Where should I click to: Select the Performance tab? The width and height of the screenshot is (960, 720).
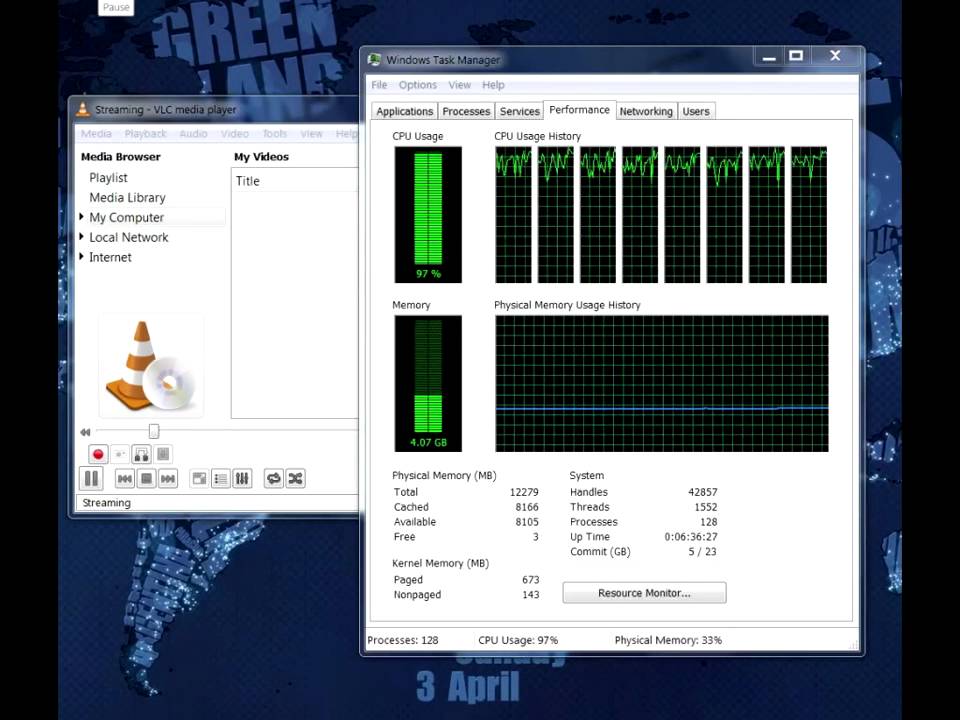click(x=579, y=110)
